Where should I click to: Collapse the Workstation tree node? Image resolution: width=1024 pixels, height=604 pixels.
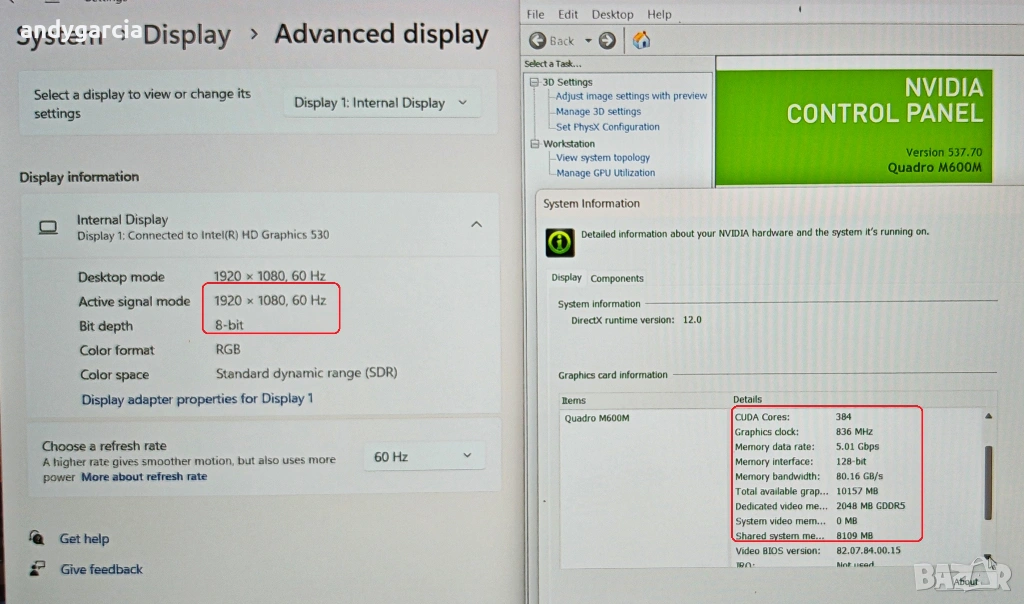[x=535, y=144]
